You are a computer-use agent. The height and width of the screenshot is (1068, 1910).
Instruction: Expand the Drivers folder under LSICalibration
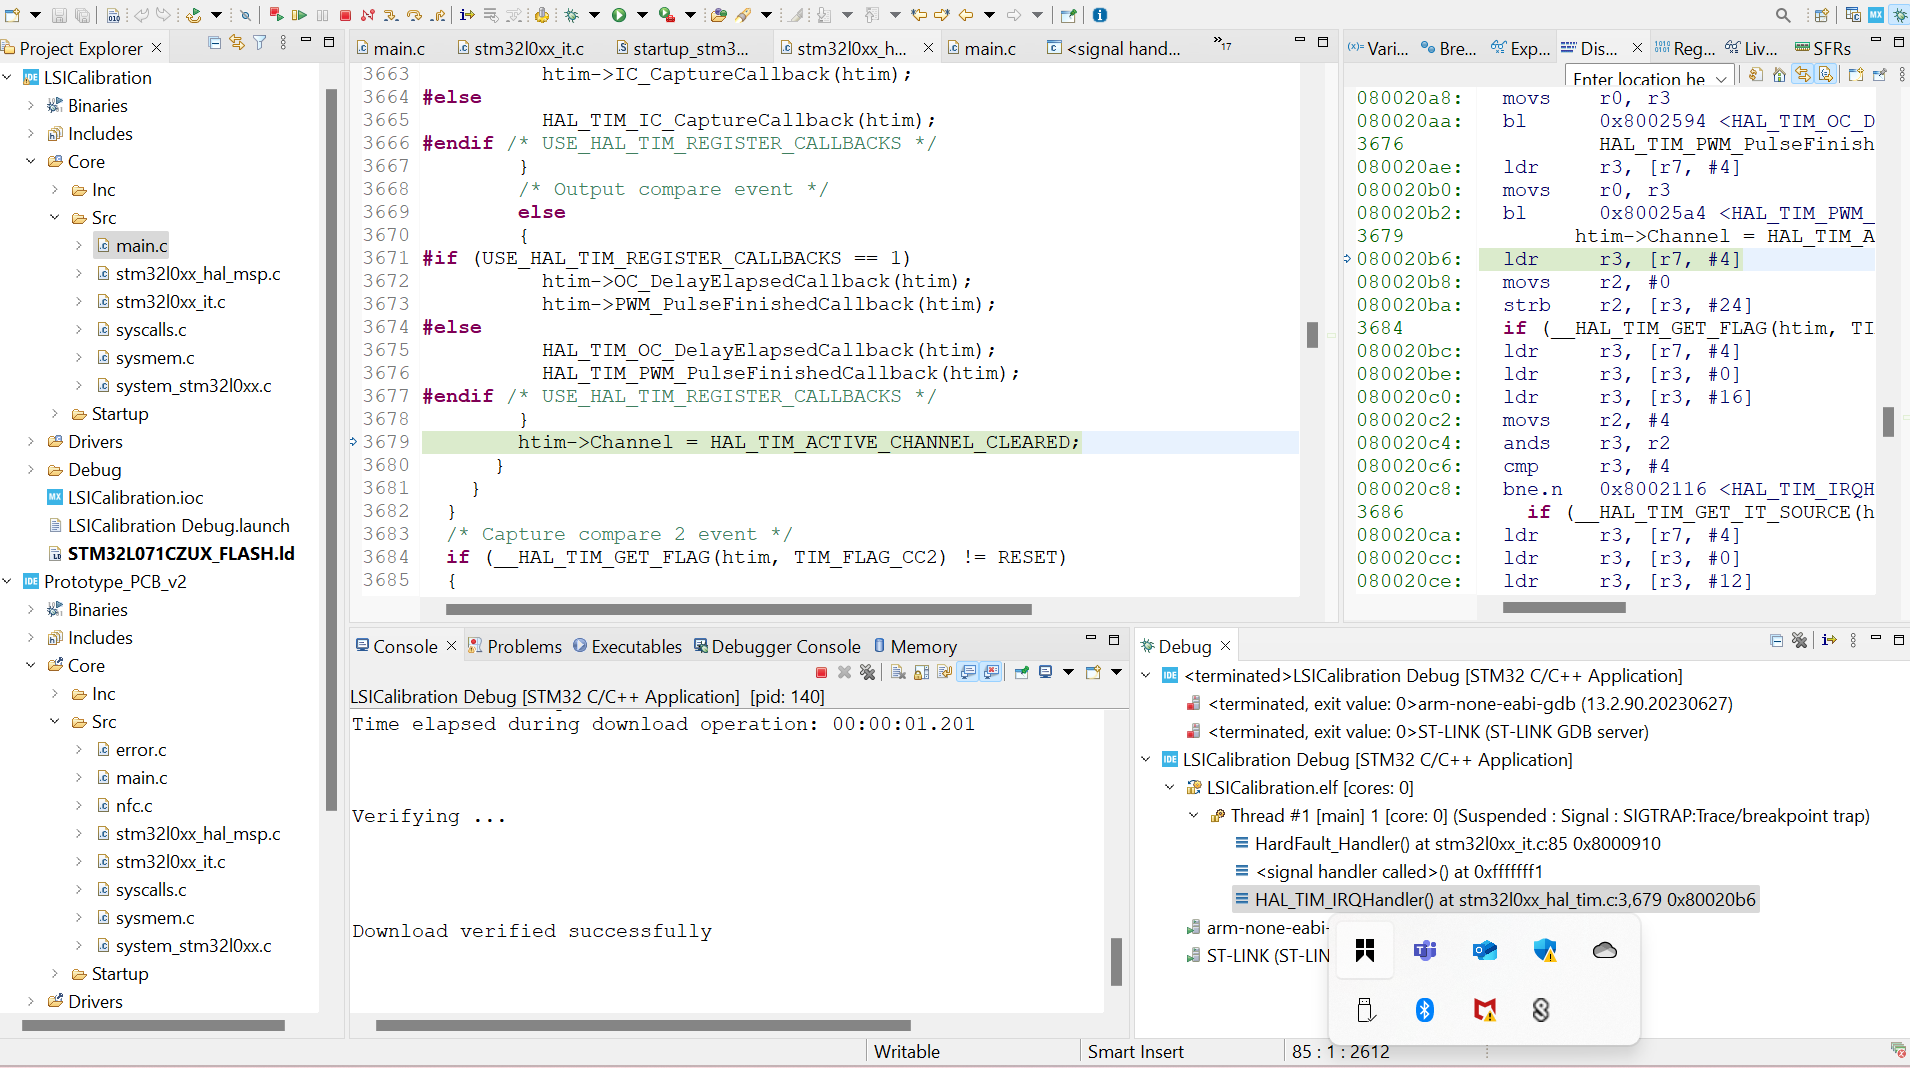[31, 442]
